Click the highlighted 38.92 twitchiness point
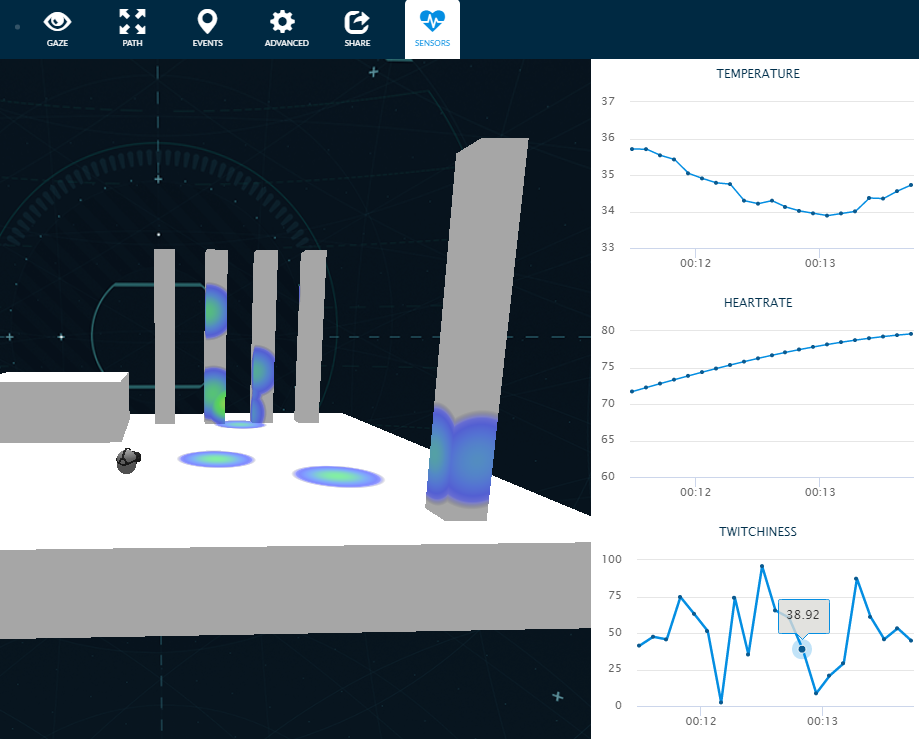 (x=802, y=649)
